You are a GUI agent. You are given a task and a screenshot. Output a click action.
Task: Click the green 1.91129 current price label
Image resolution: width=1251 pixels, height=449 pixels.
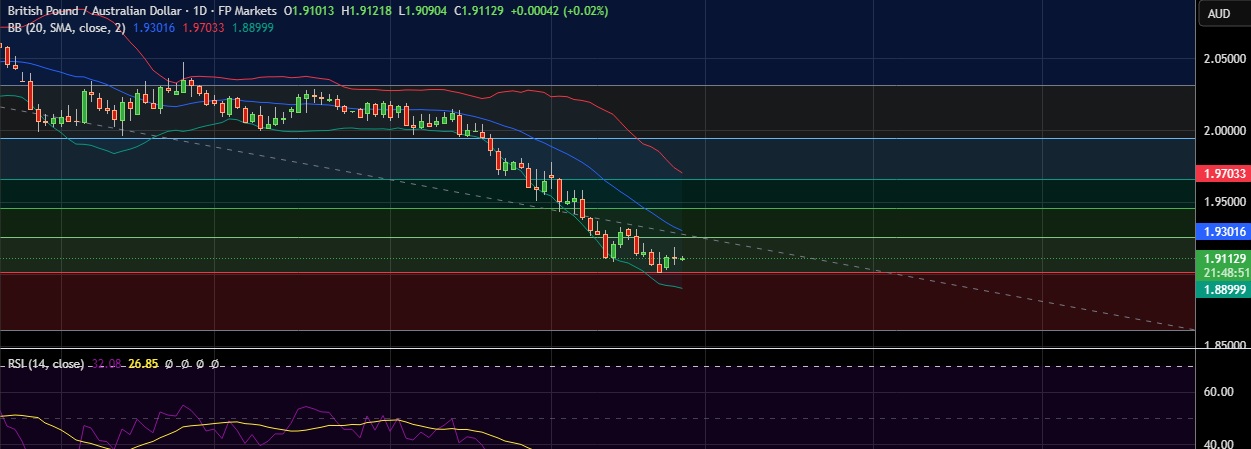point(1223,258)
